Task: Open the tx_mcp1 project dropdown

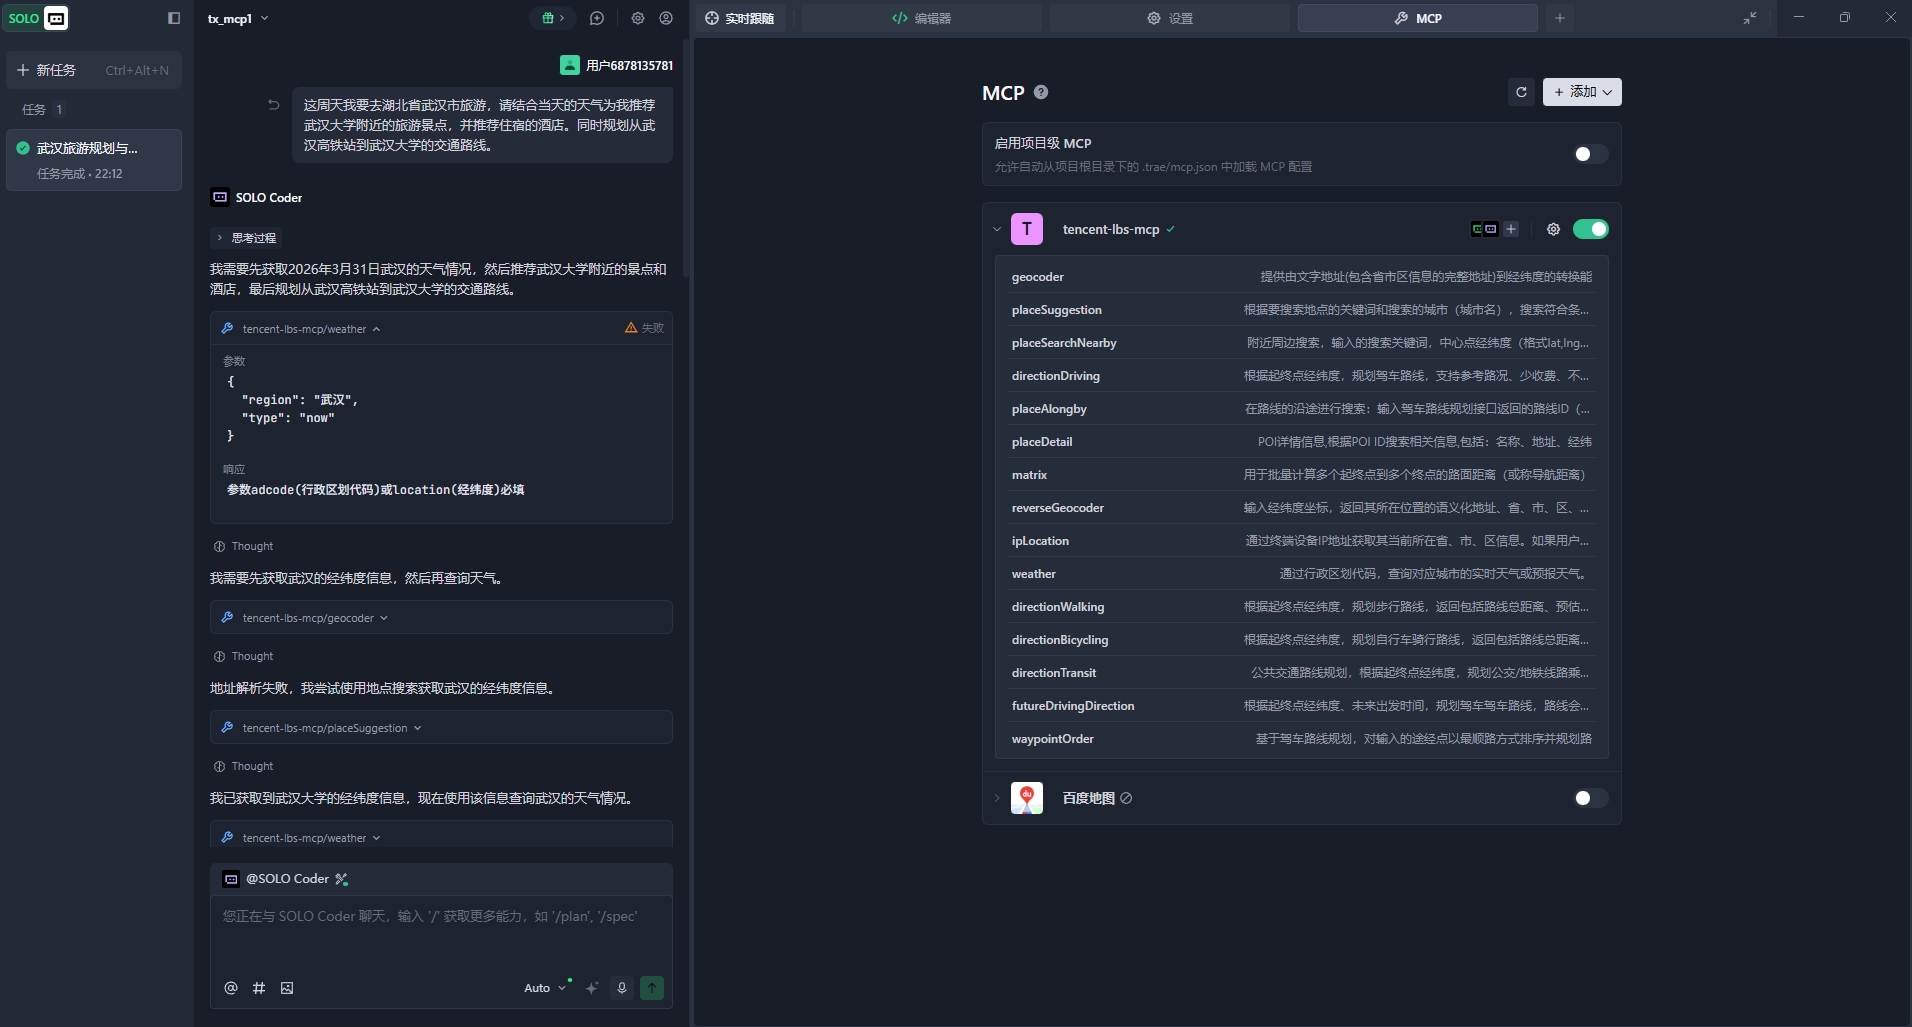Action: tap(238, 18)
